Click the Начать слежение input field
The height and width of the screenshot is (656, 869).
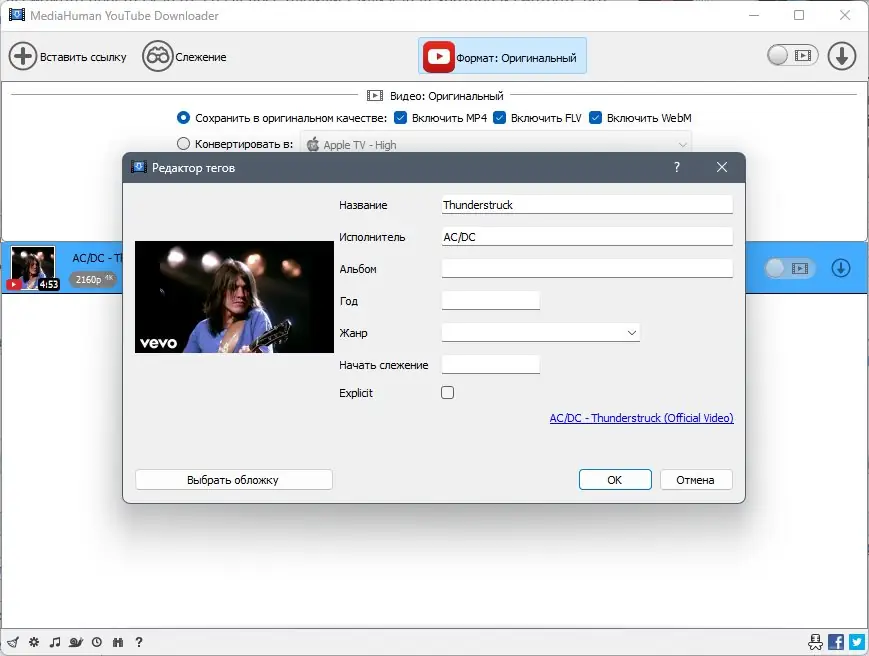click(490, 365)
